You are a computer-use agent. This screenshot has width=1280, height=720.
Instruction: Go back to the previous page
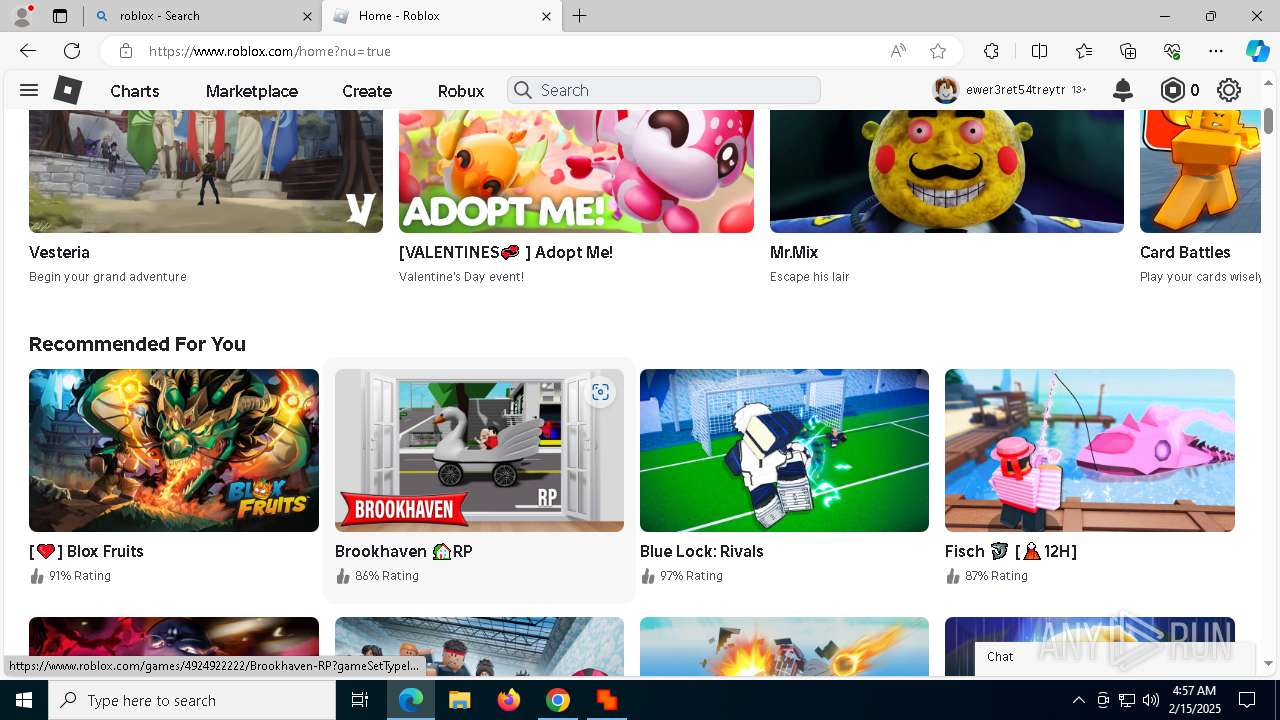click(x=28, y=51)
